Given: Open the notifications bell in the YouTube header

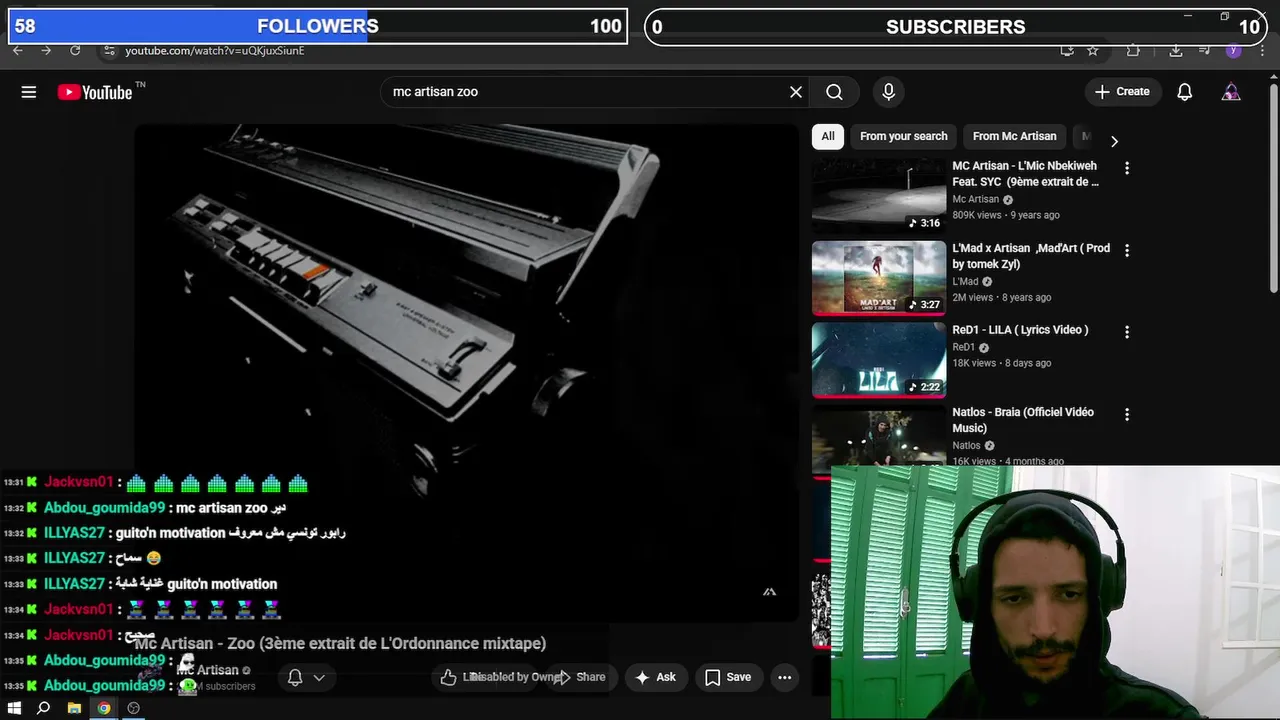Looking at the screenshot, I should coord(1185,92).
